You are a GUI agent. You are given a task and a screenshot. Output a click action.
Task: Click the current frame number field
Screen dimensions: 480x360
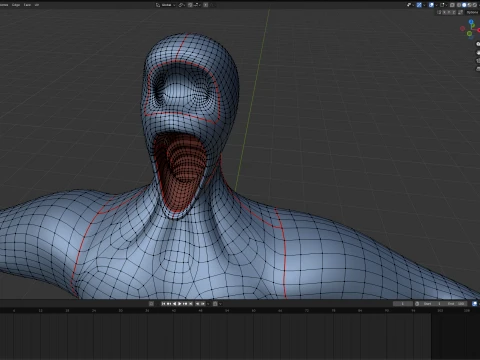tap(403, 304)
